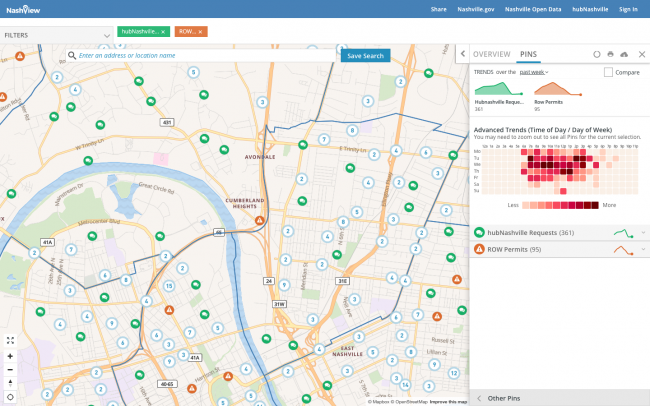Click the cloud download icon
The width and height of the screenshot is (650, 406).
[624, 54]
